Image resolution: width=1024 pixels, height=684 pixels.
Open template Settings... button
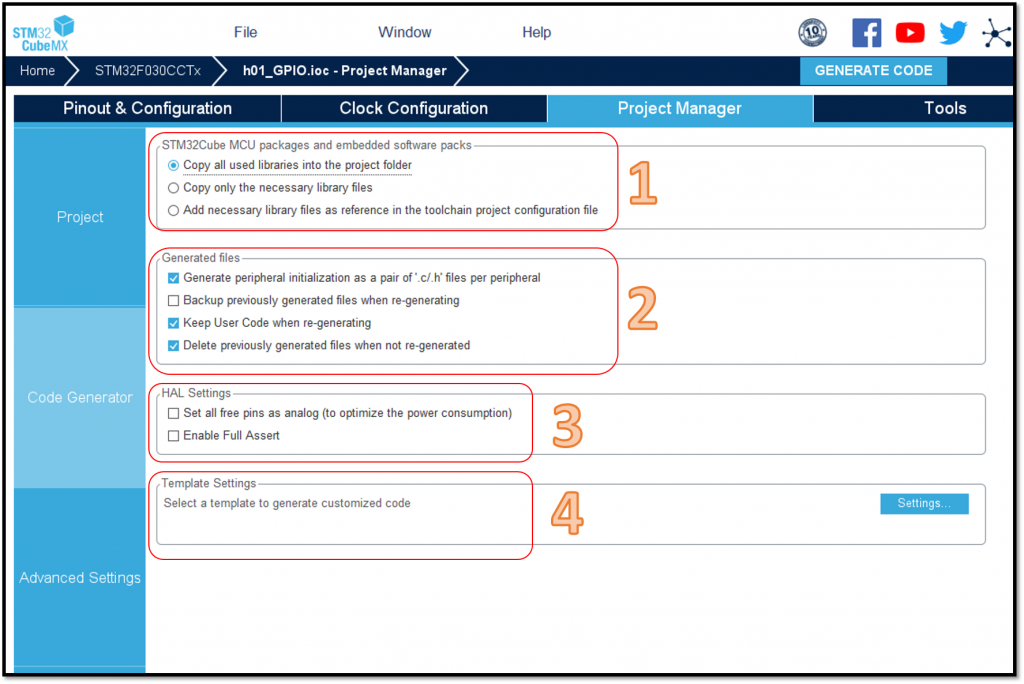pos(924,503)
